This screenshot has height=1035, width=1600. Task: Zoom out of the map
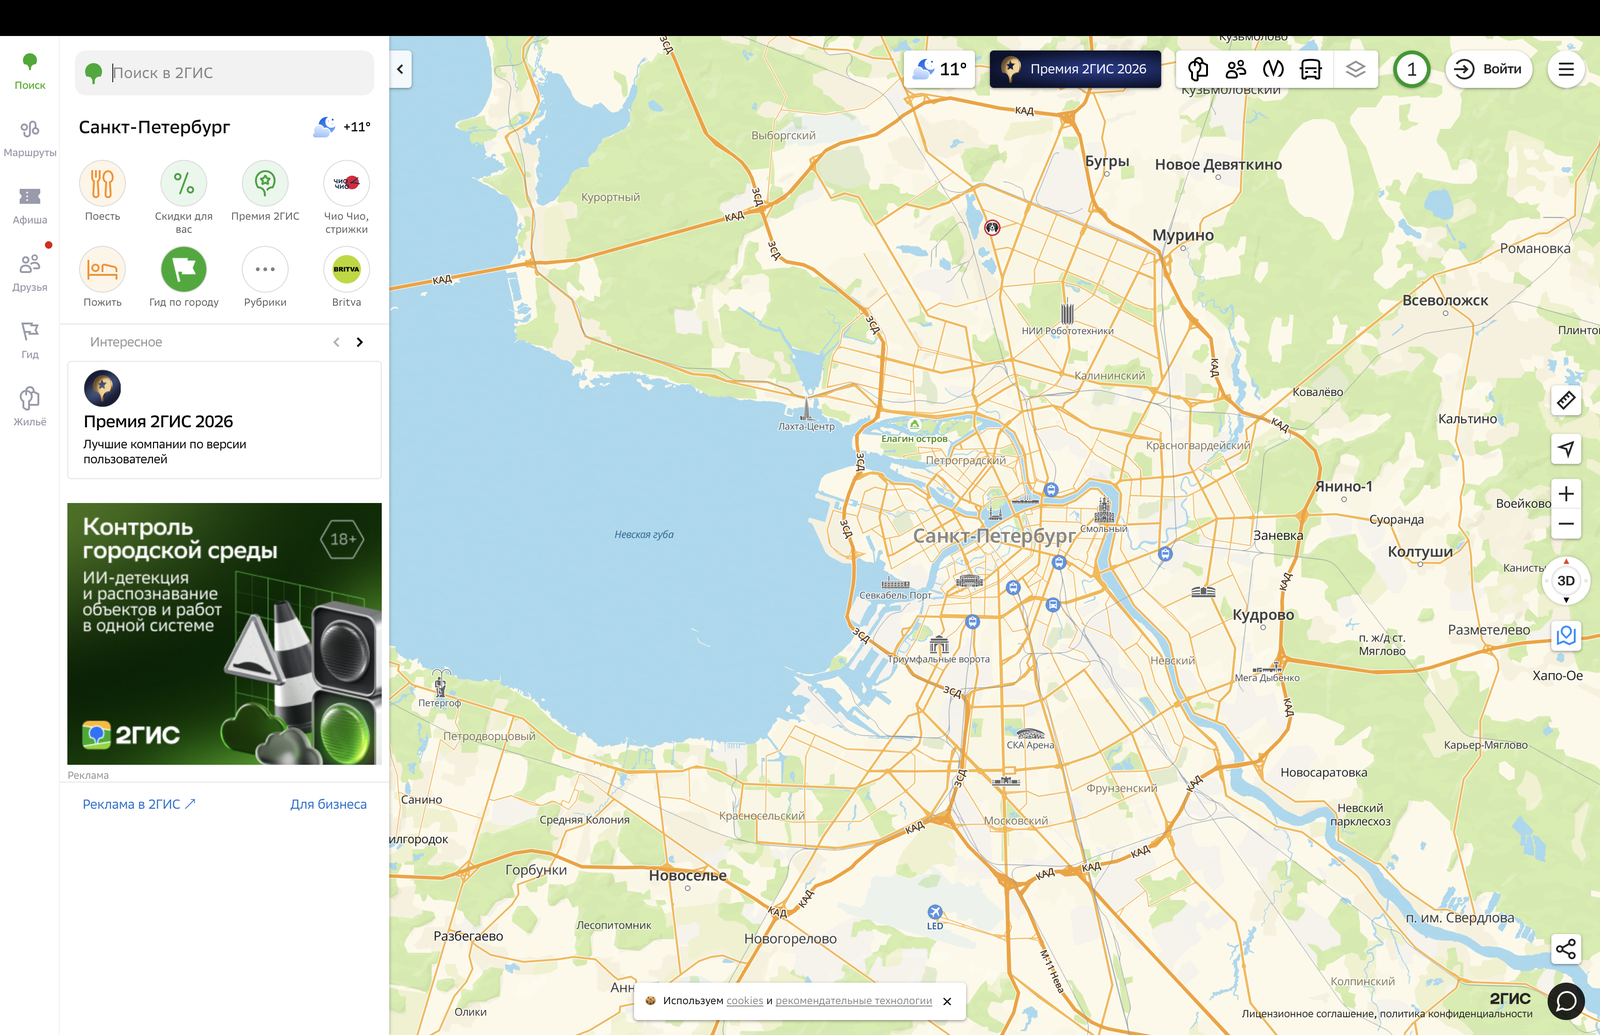tap(1566, 524)
